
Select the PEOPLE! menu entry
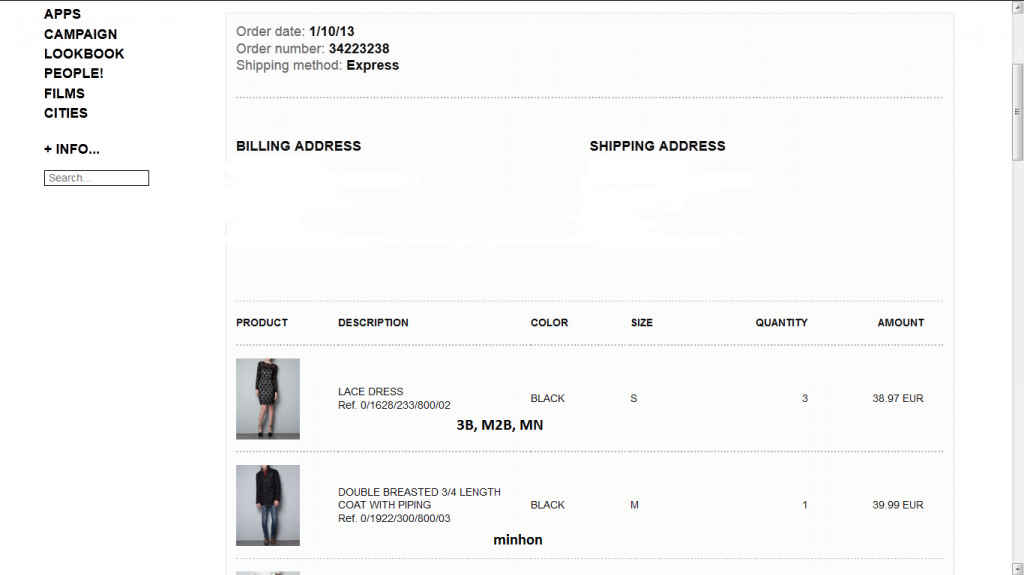73,74
